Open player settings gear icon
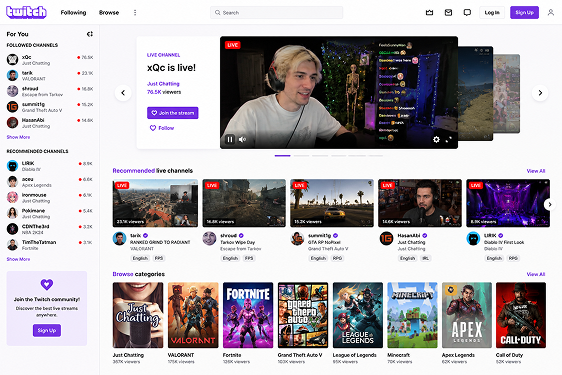 coord(436,139)
